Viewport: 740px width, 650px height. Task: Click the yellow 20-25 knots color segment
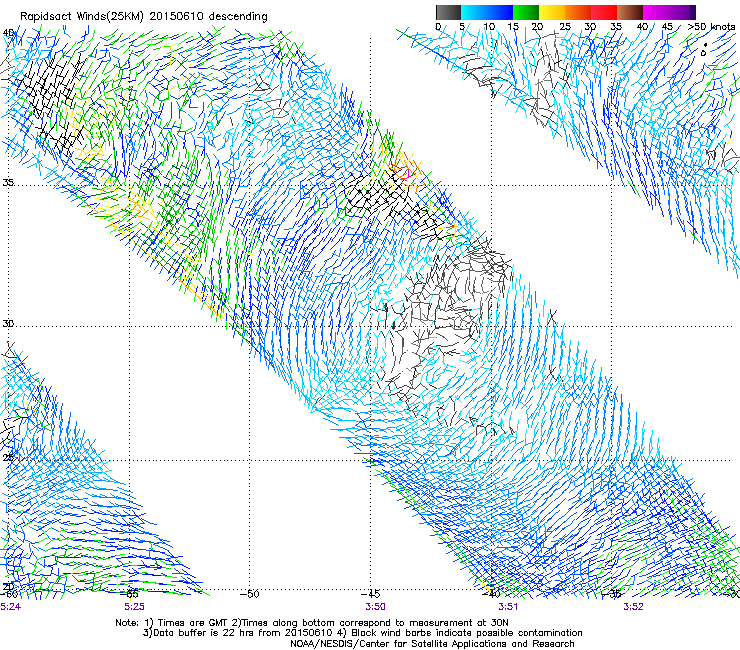click(552, 12)
